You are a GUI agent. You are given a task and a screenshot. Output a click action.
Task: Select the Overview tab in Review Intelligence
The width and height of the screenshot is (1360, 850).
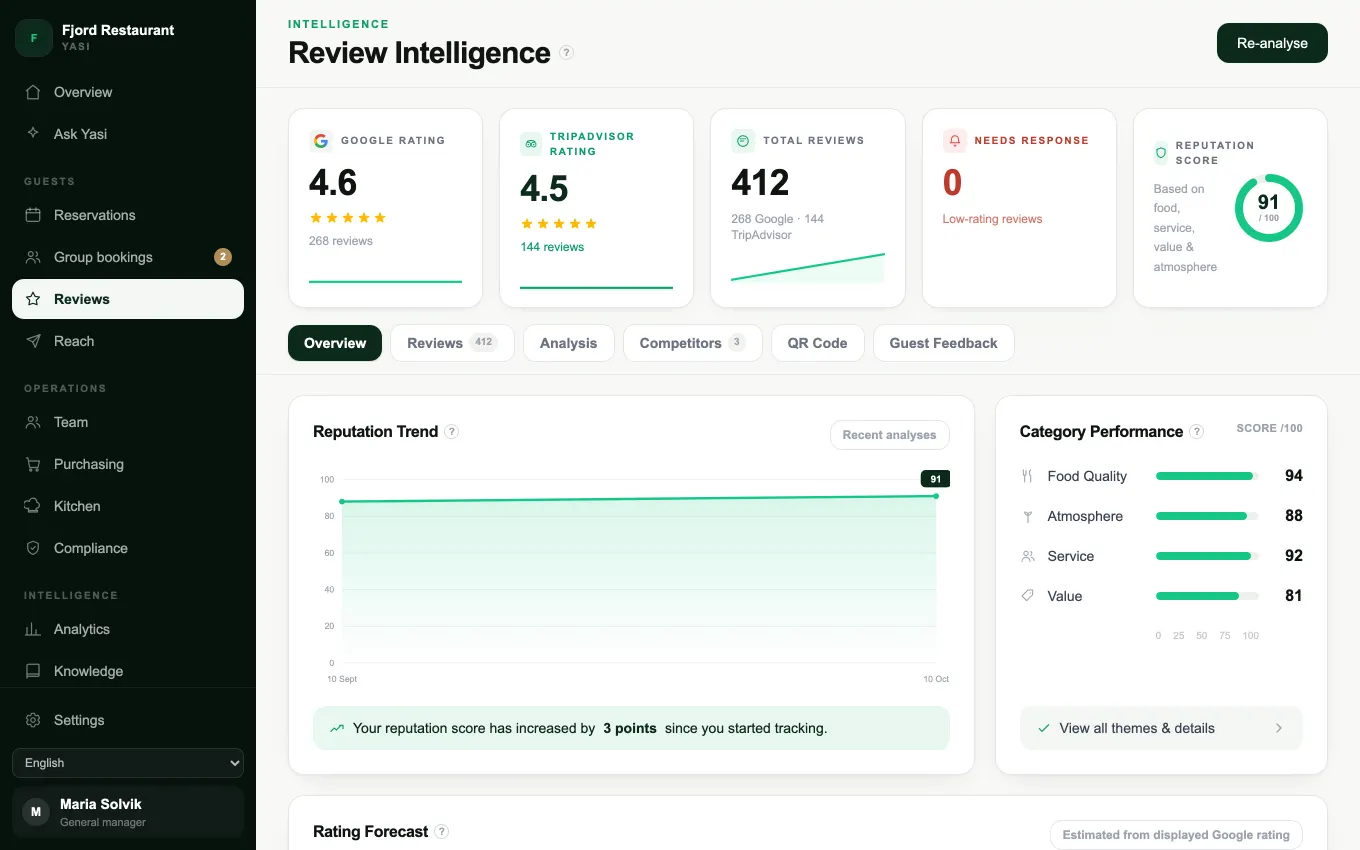(x=335, y=343)
